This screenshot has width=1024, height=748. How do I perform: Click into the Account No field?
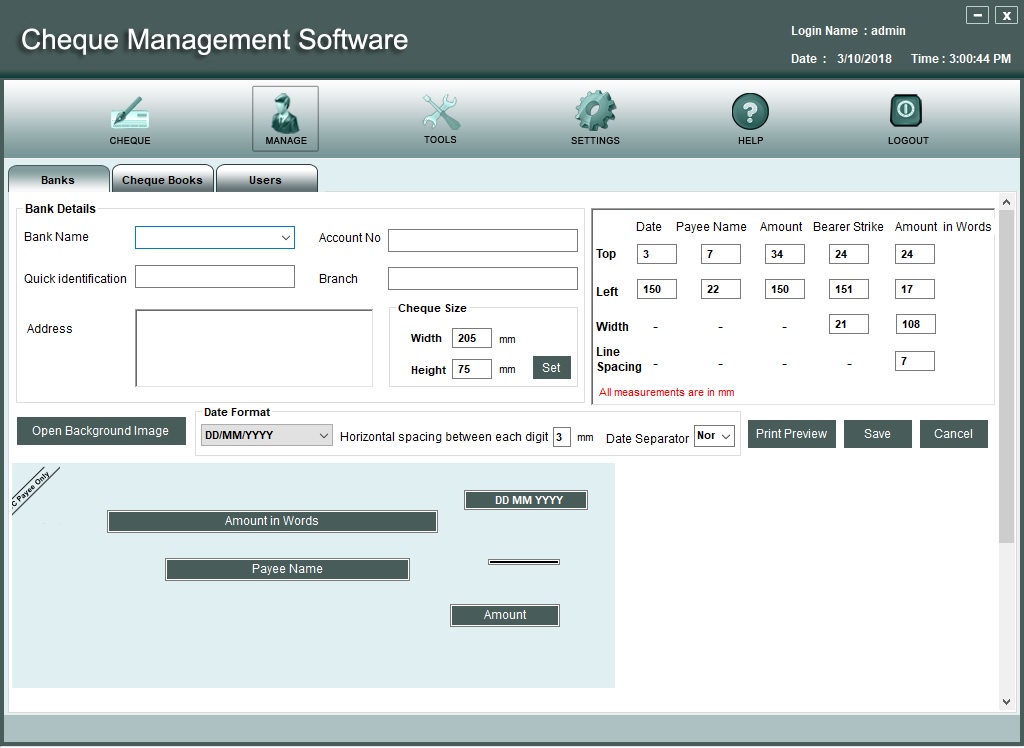(x=482, y=240)
